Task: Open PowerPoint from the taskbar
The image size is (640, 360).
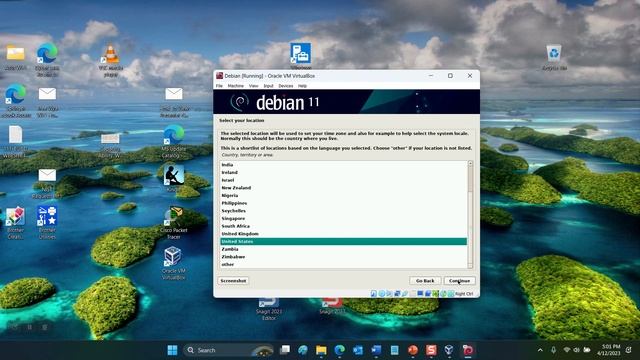Action: pyautogui.click(x=413, y=350)
